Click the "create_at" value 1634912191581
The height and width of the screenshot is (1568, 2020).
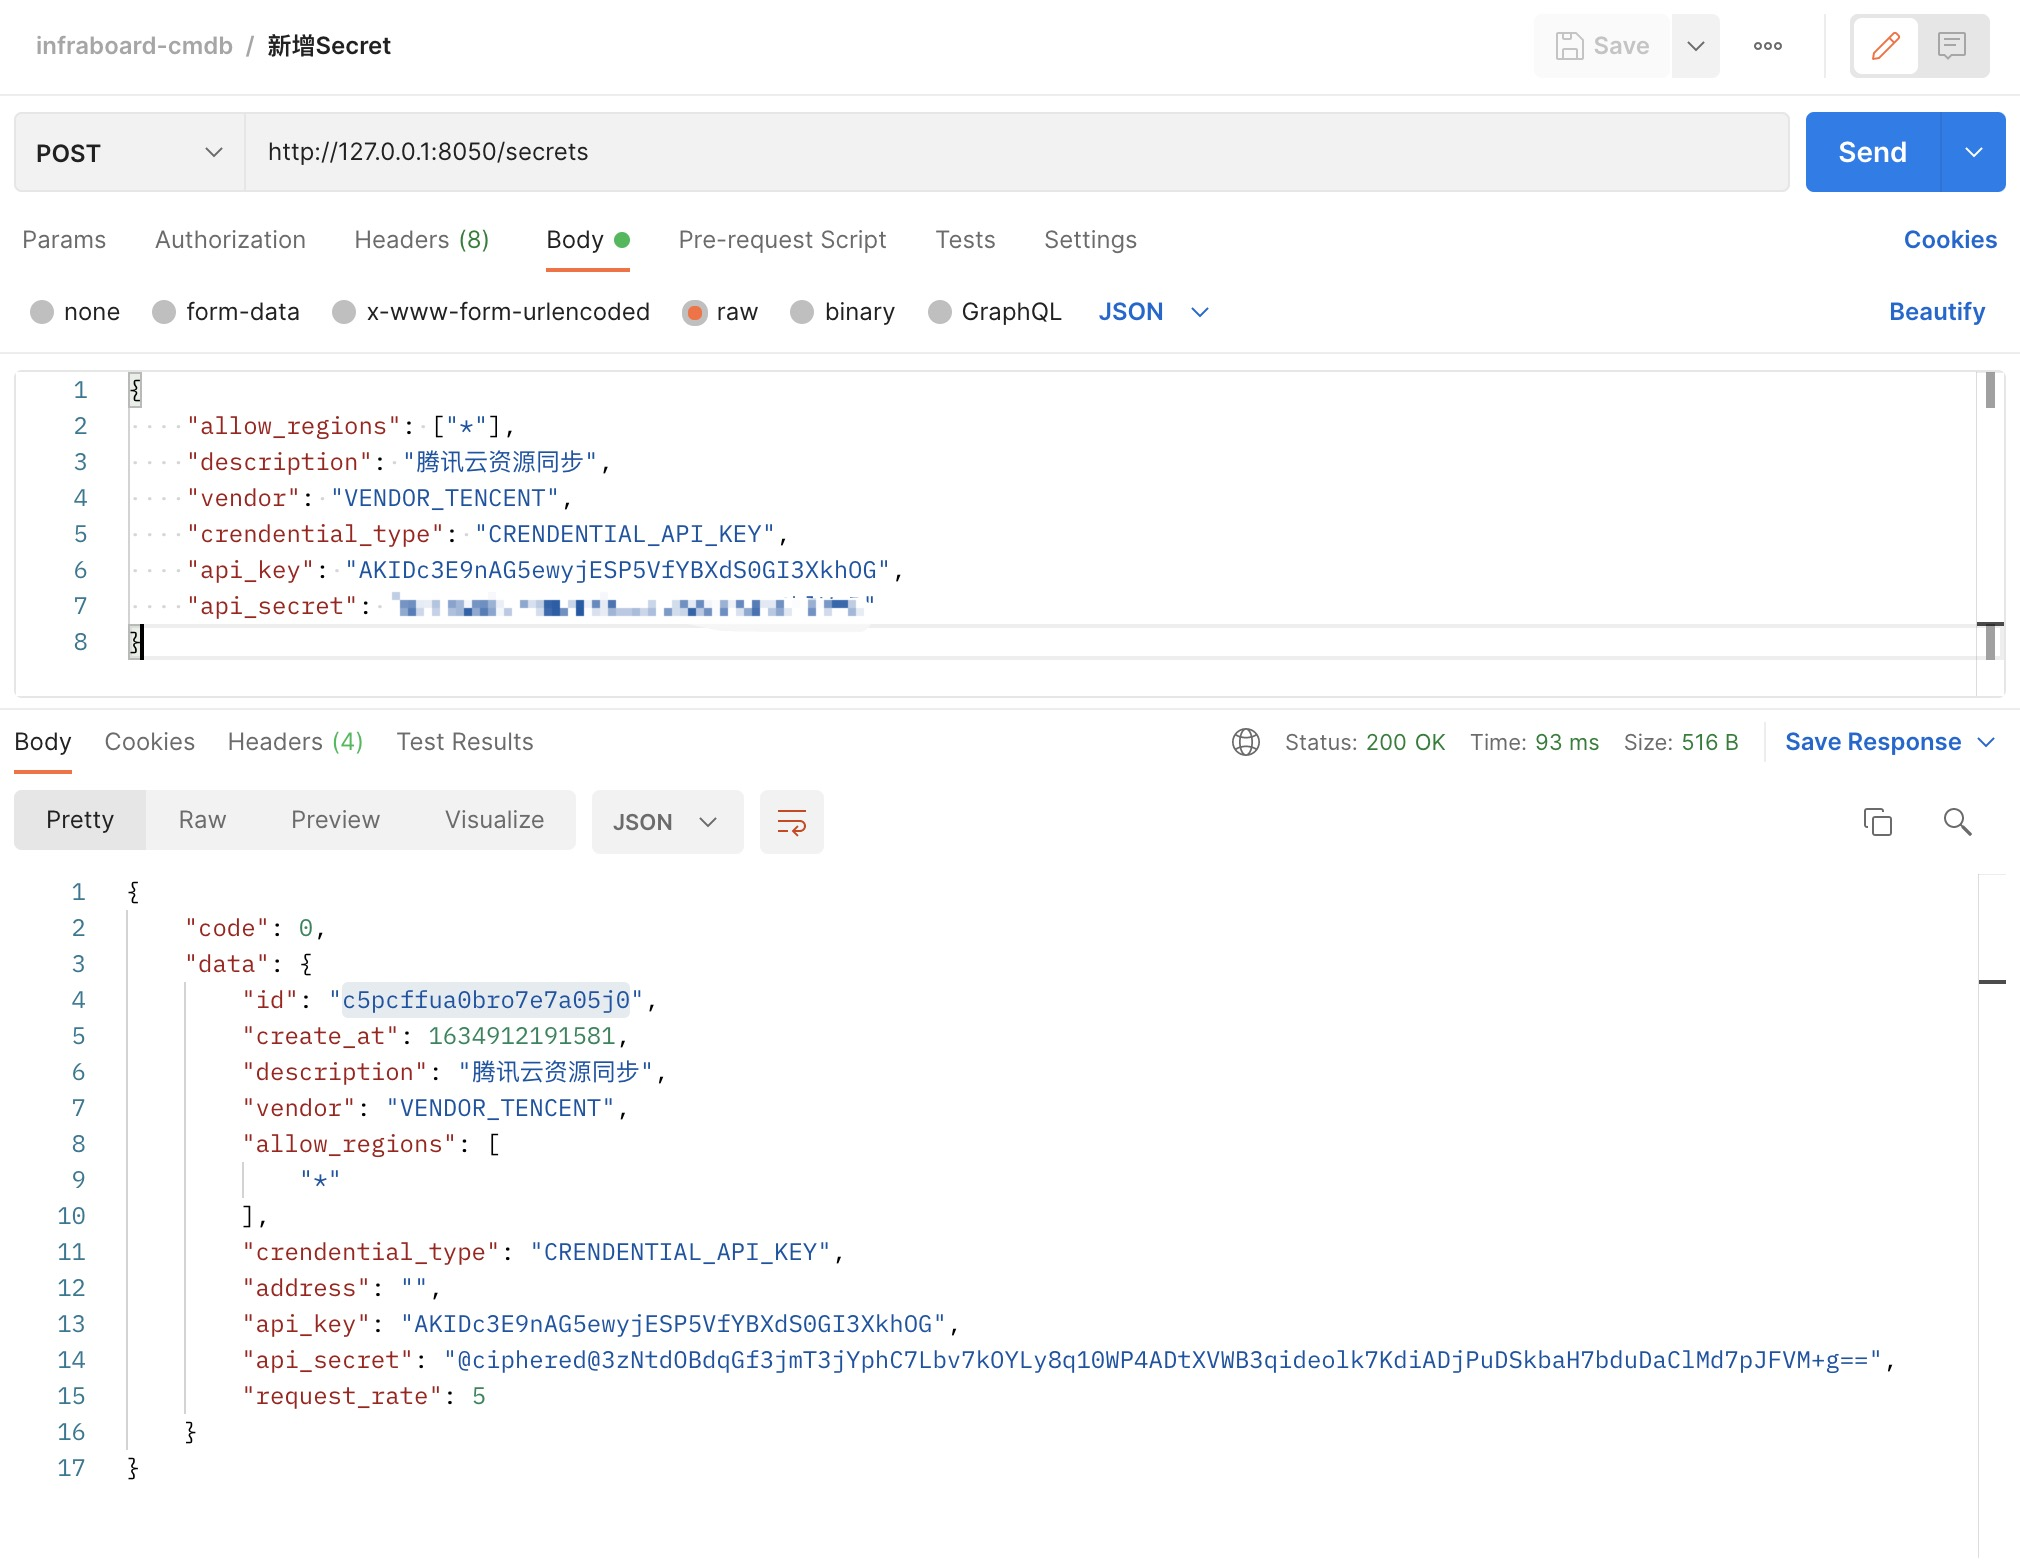(x=521, y=1036)
